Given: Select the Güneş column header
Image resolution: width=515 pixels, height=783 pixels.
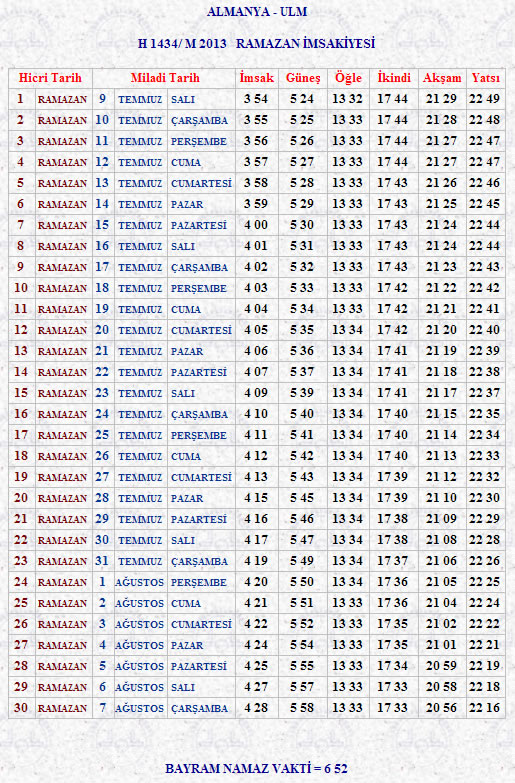Looking at the screenshot, I should tap(303, 78).
